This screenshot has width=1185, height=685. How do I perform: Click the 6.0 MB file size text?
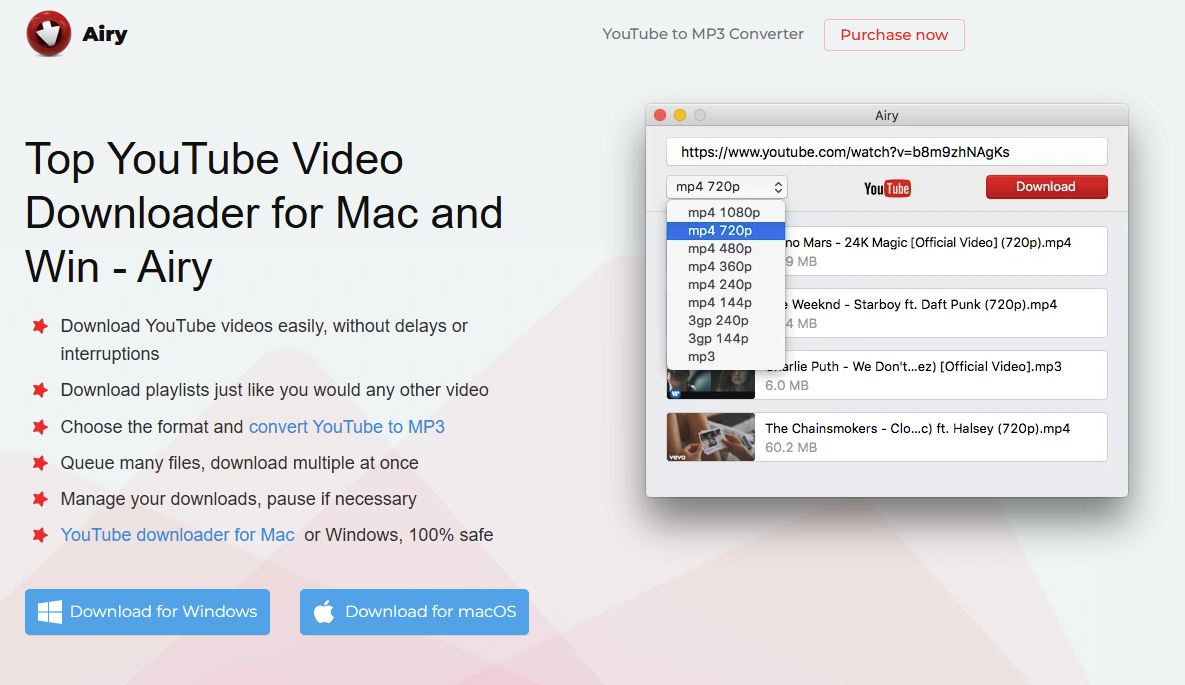click(x=787, y=386)
